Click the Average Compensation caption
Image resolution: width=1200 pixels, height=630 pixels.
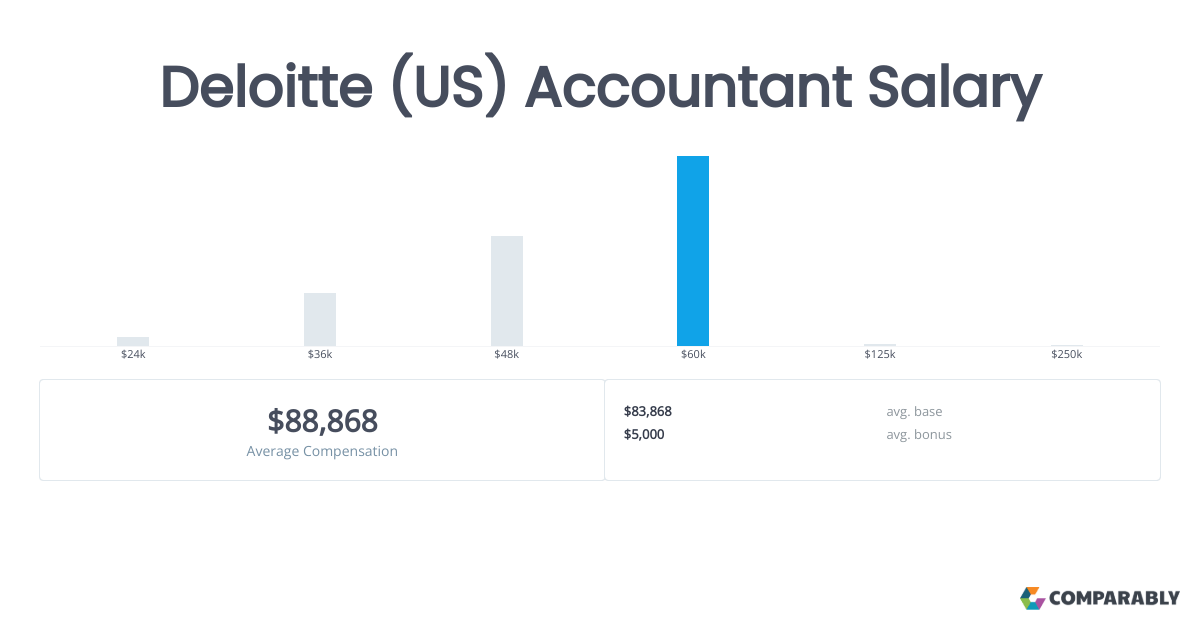pos(322,451)
